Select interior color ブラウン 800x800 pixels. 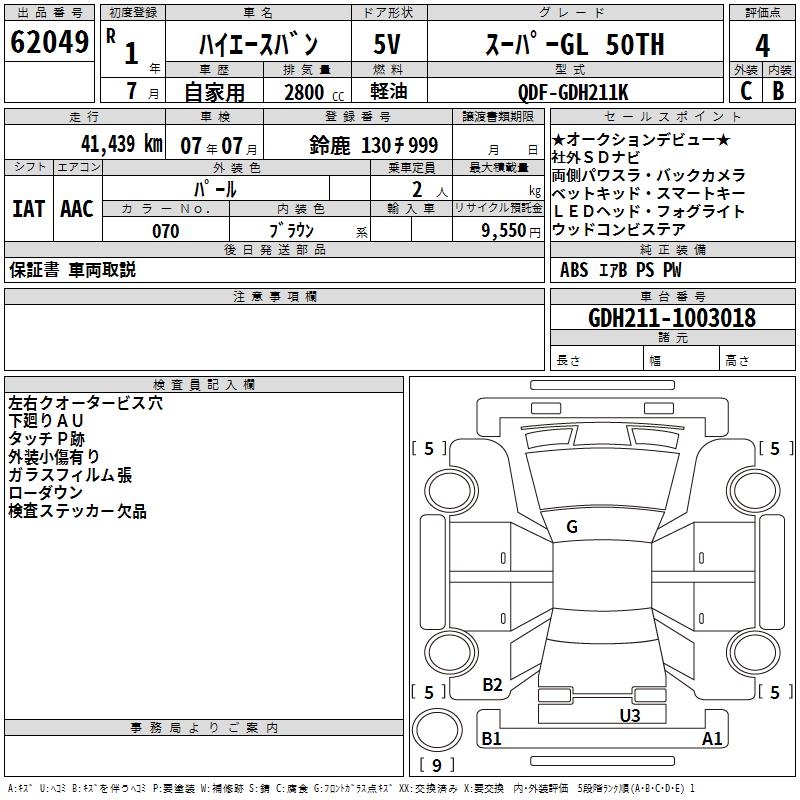pos(291,231)
